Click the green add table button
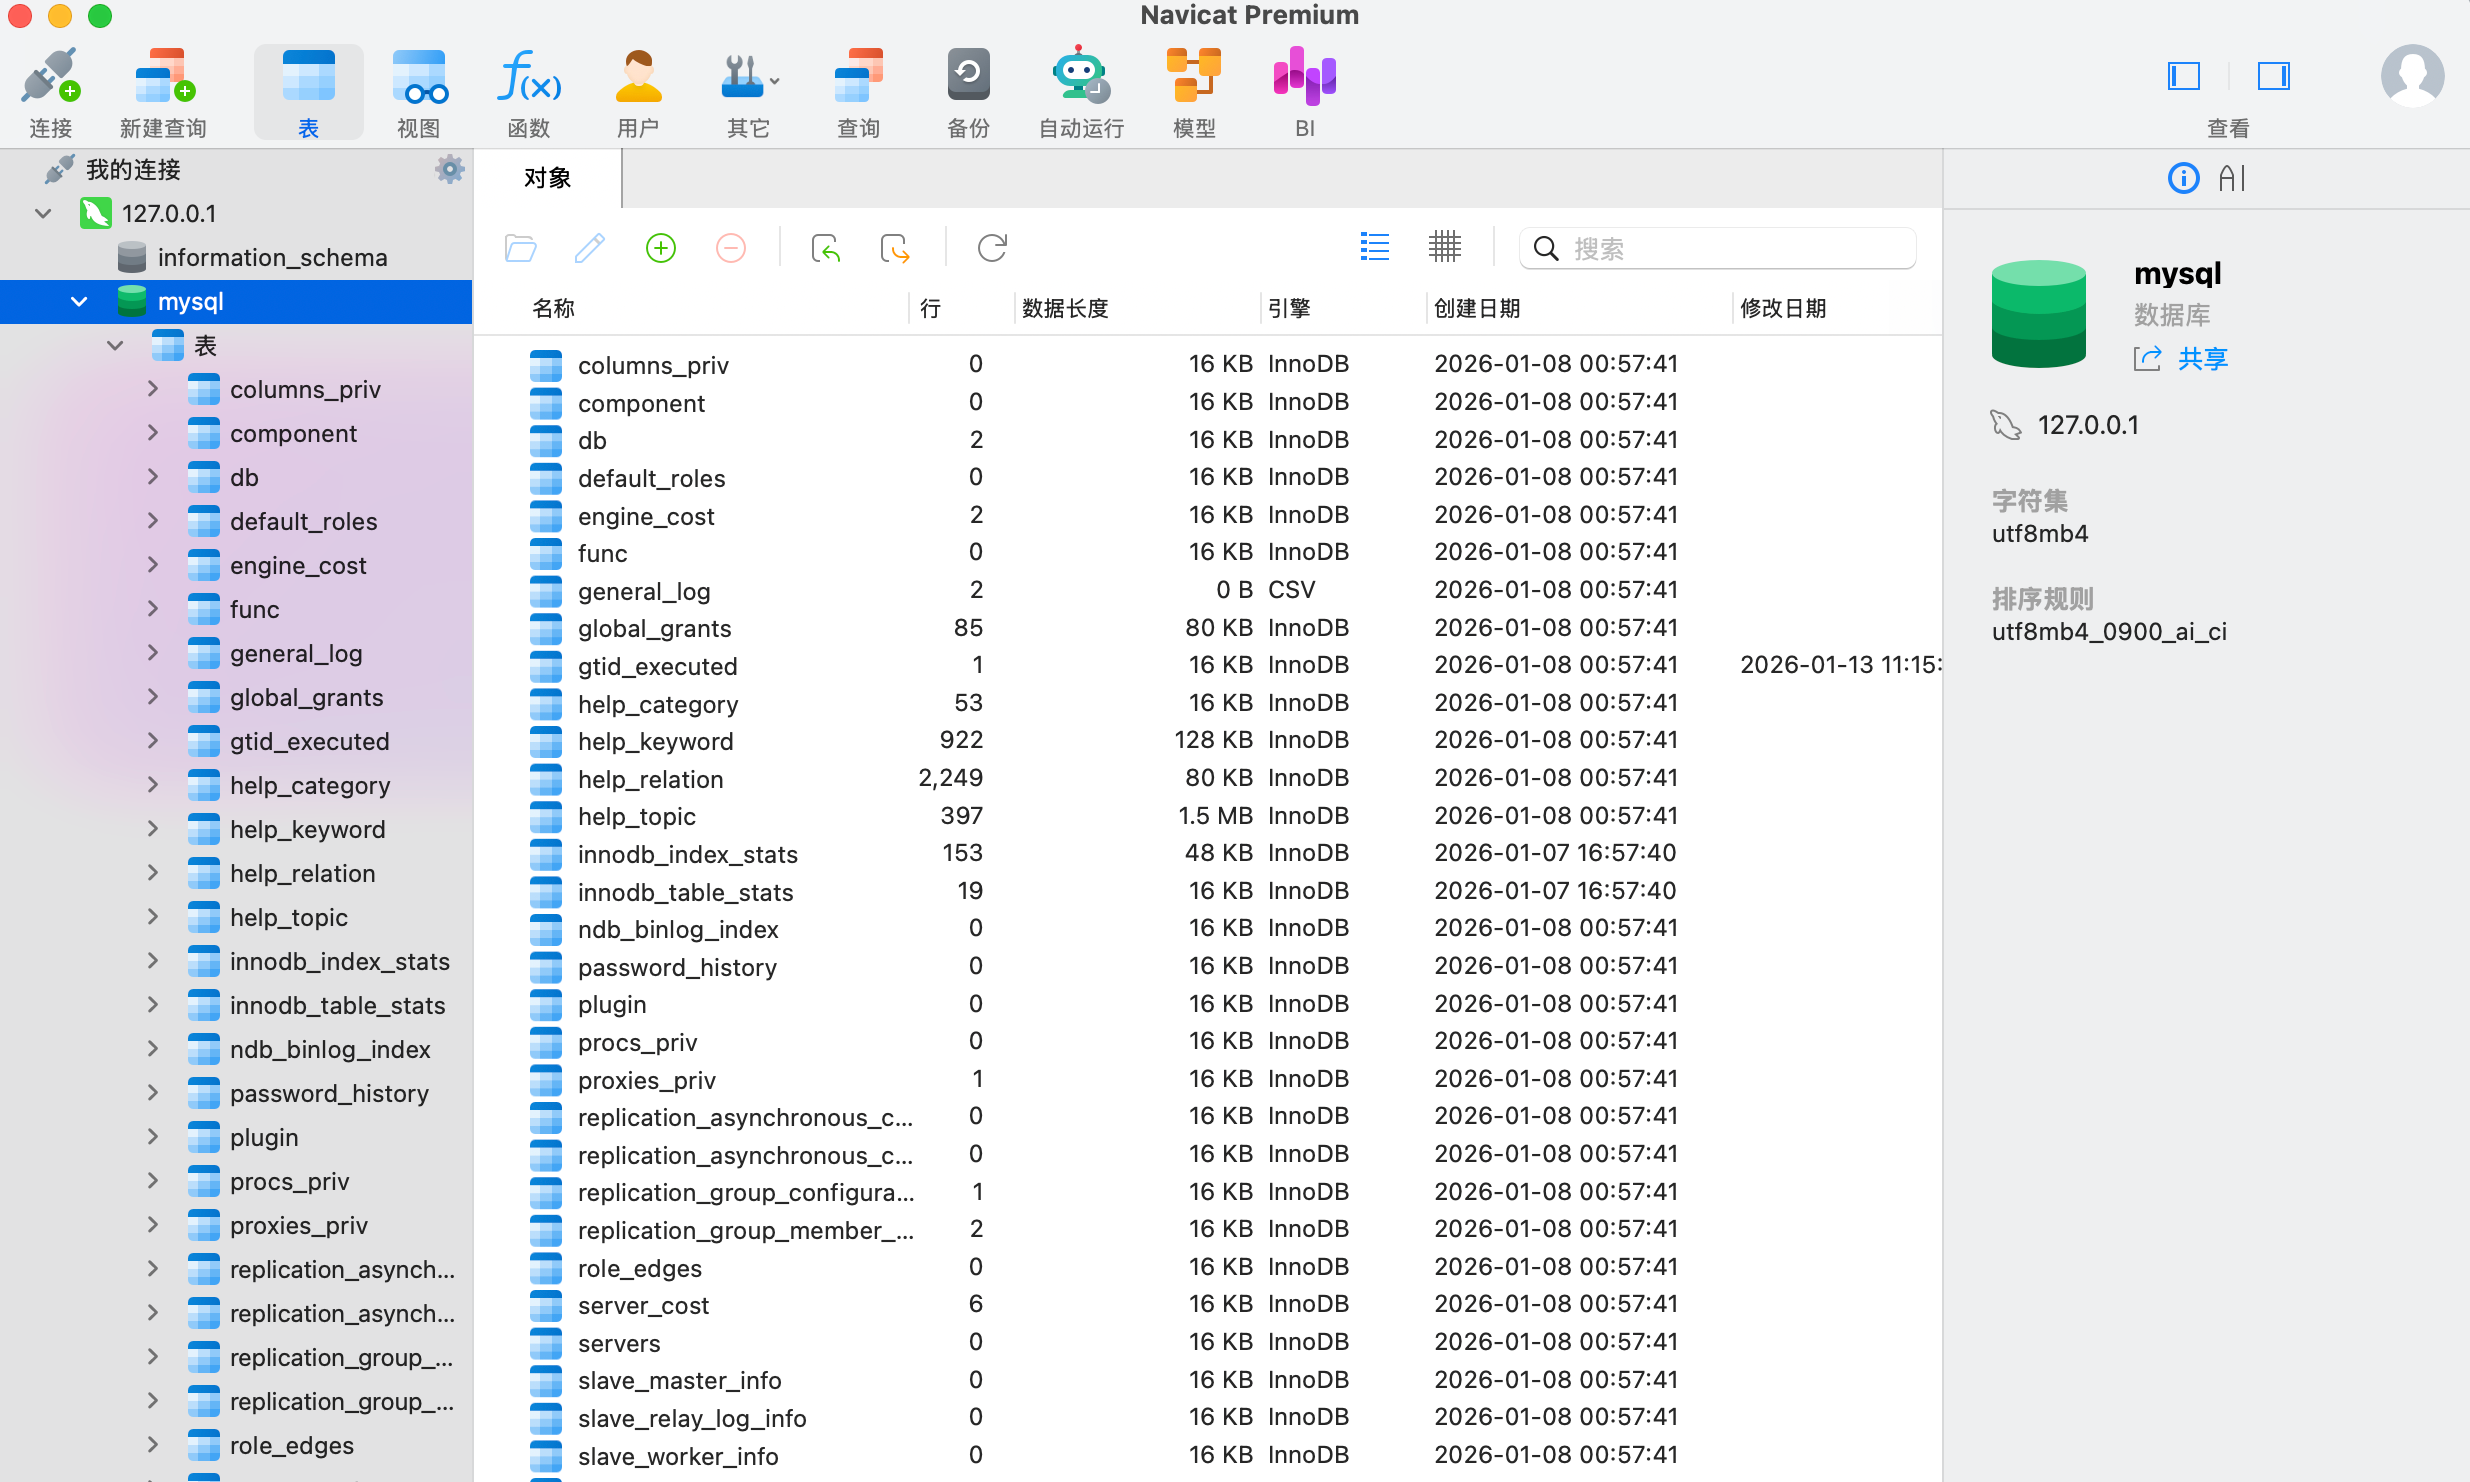Image resolution: width=2470 pixels, height=1482 pixels. pyautogui.click(x=661, y=248)
